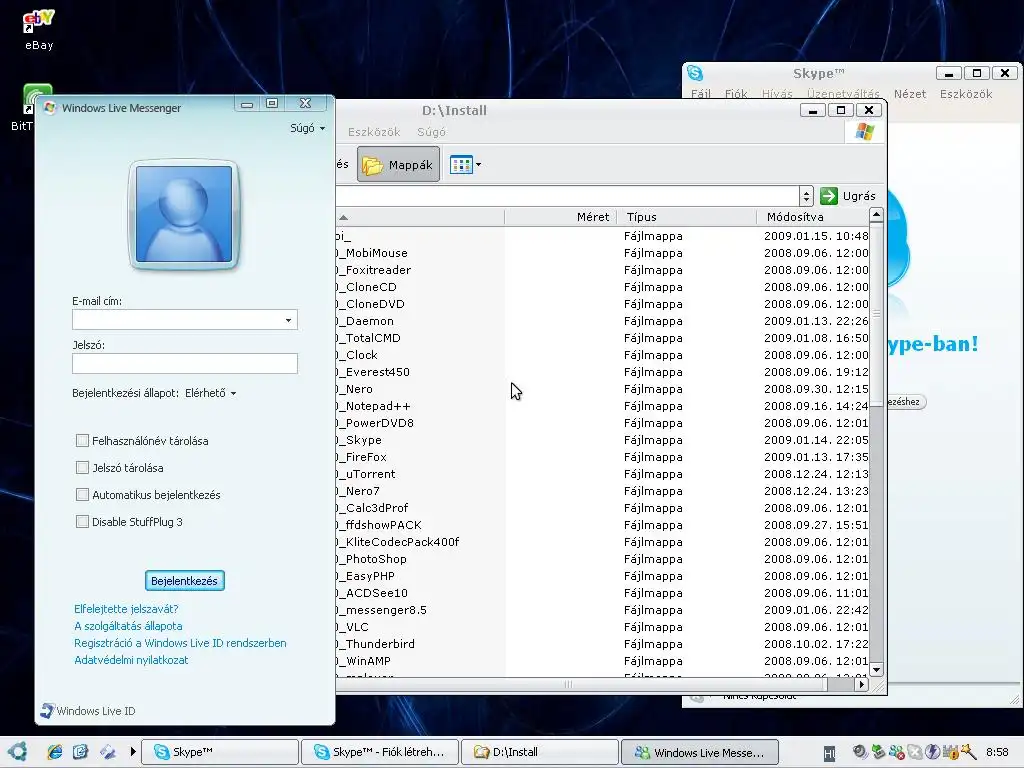This screenshot has width=1024, height=768.
Task: Switch to D:\Install taskbar button
Action: tap(540, 752)
